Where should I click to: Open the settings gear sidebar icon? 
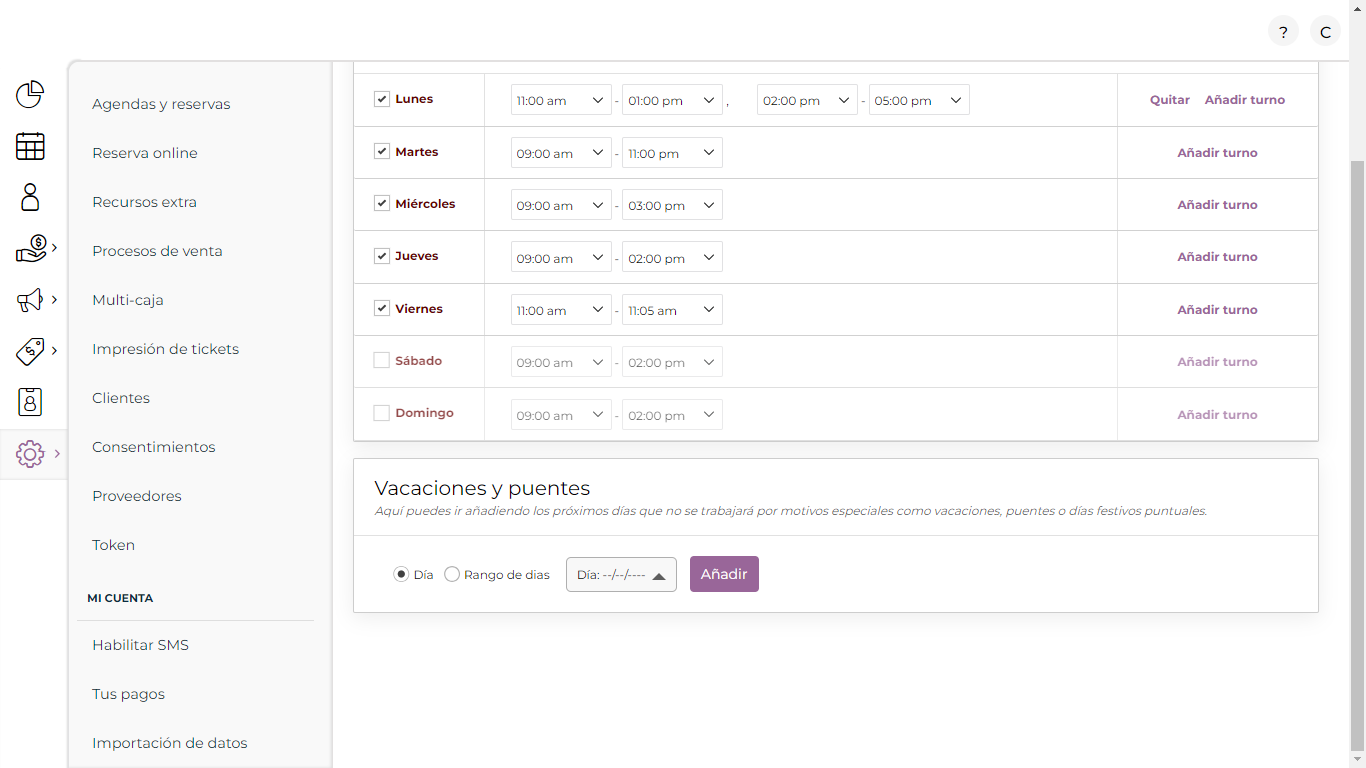point(30,454)
